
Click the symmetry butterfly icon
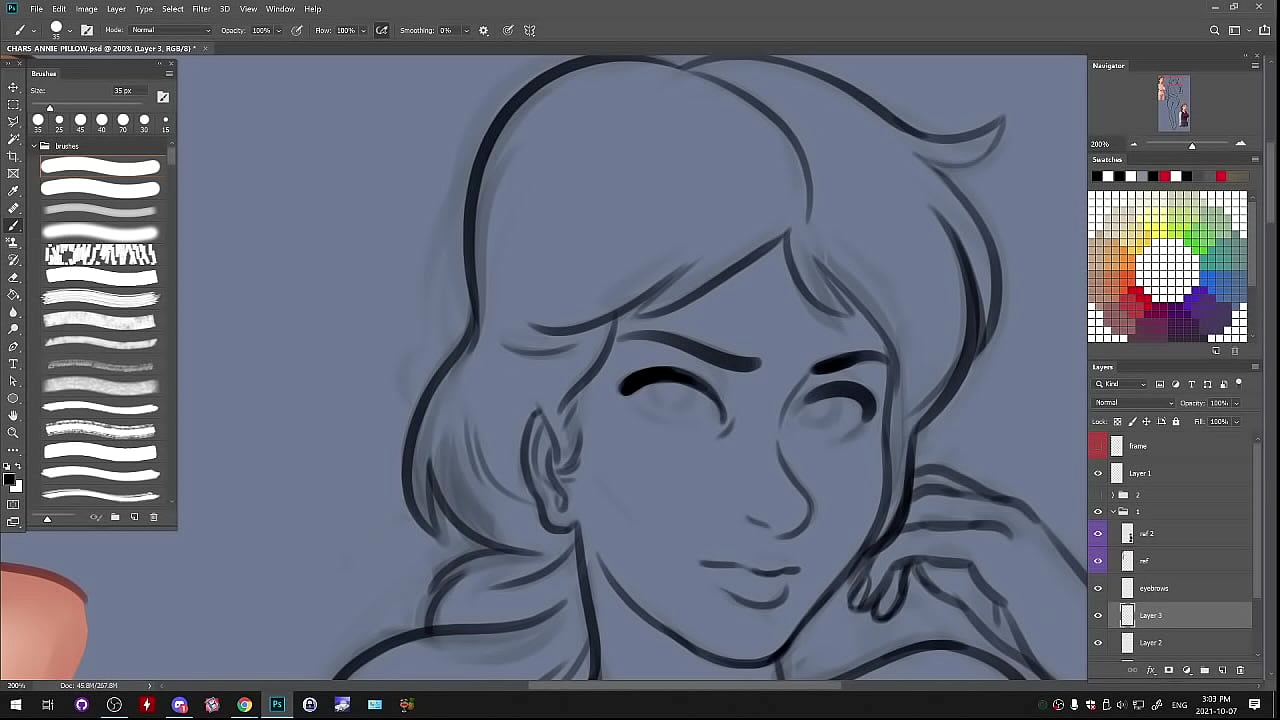tap(530, 30)
